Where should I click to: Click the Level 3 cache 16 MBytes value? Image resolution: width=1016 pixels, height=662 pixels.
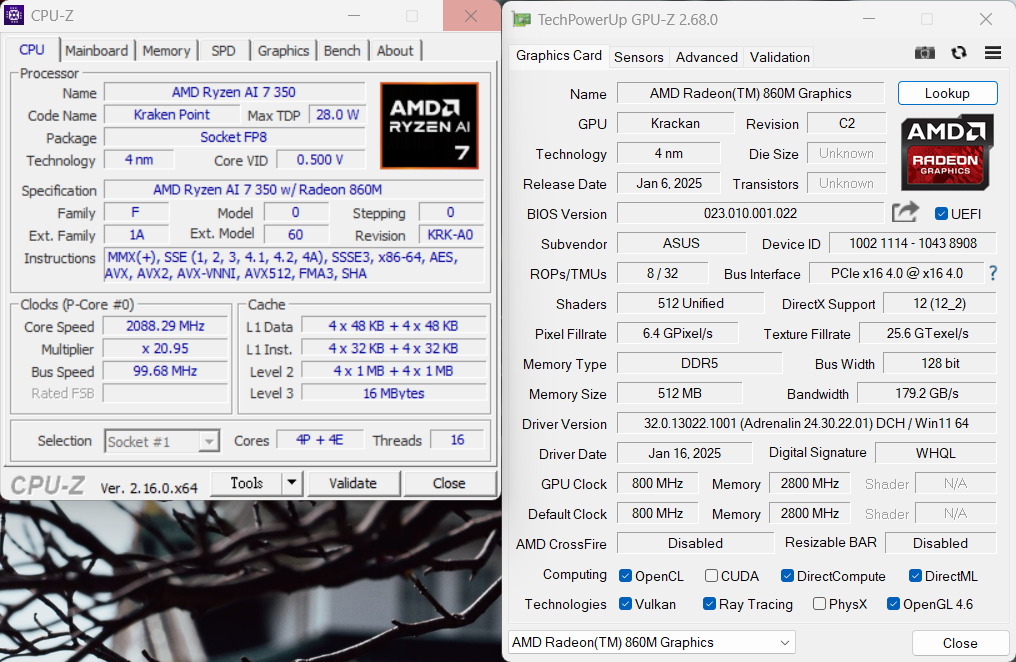click(393, 393)
